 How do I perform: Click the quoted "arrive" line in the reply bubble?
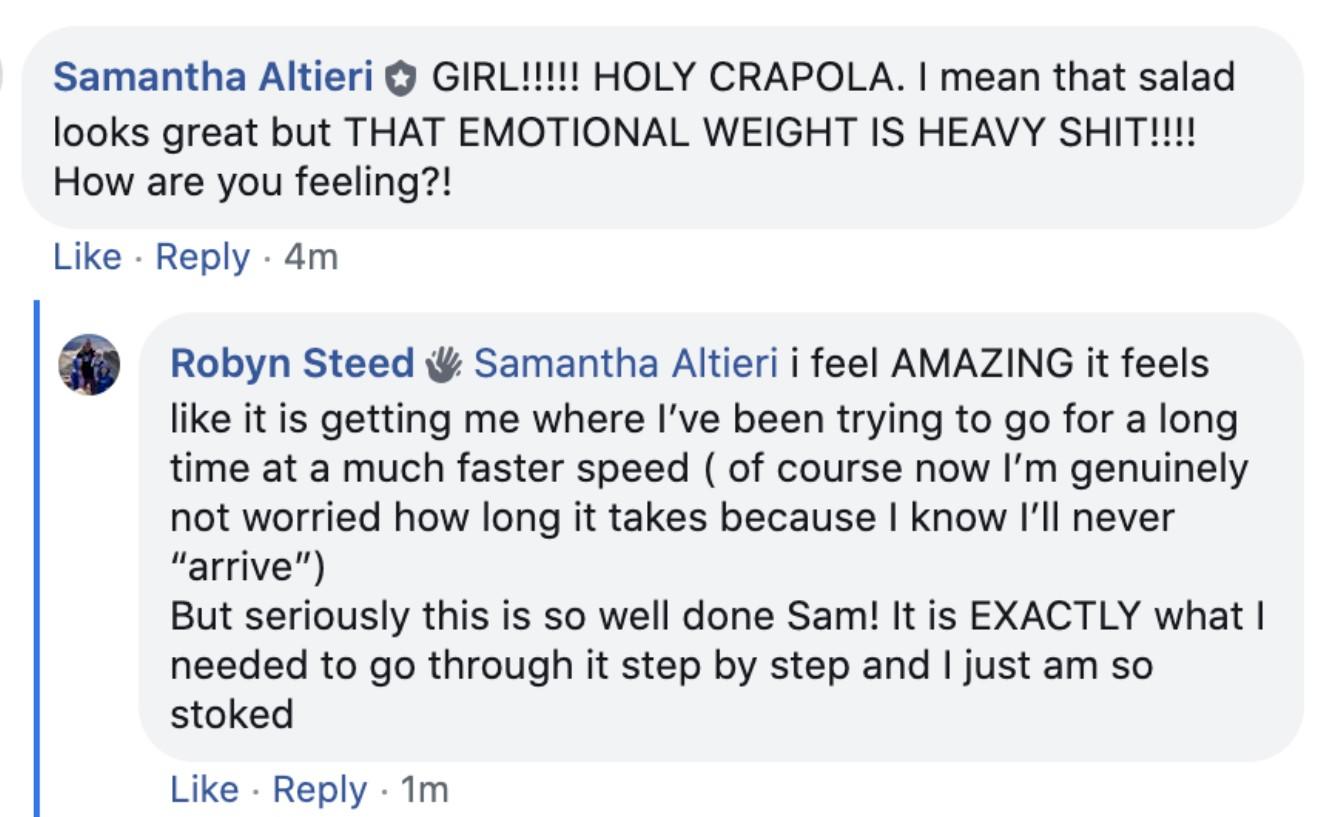(x=248, y=567)
